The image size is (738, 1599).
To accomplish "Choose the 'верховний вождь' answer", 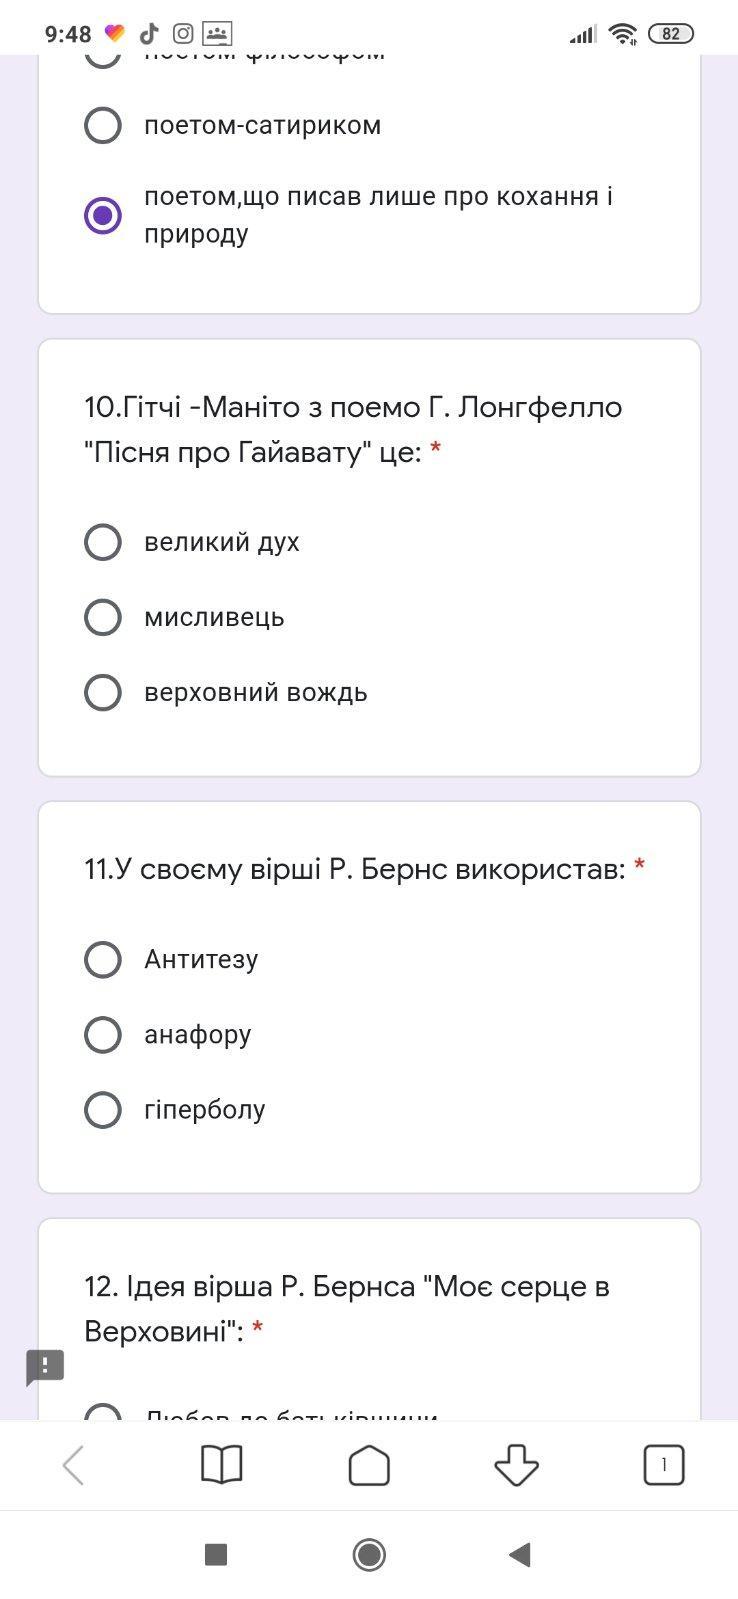I will pyautogui.click(x=103, y=692).
